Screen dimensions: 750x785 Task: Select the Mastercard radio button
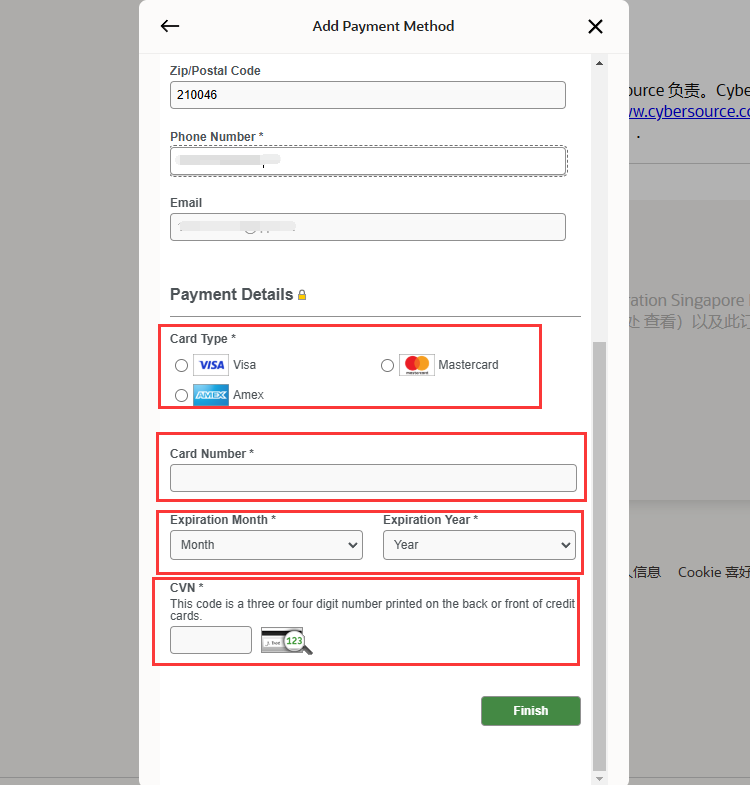(387, 366)
